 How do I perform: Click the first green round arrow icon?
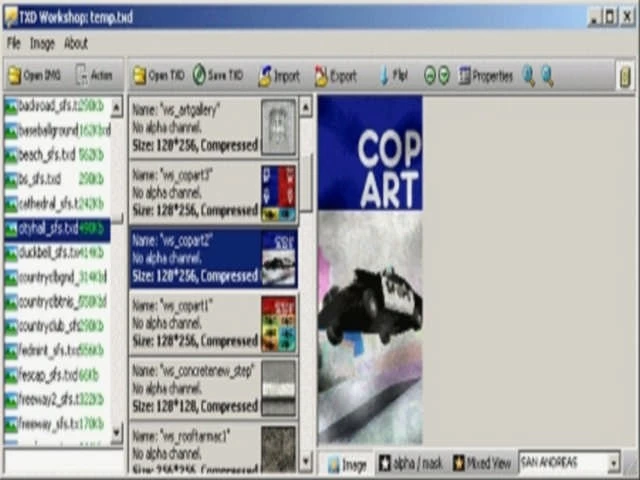(429, 76)
